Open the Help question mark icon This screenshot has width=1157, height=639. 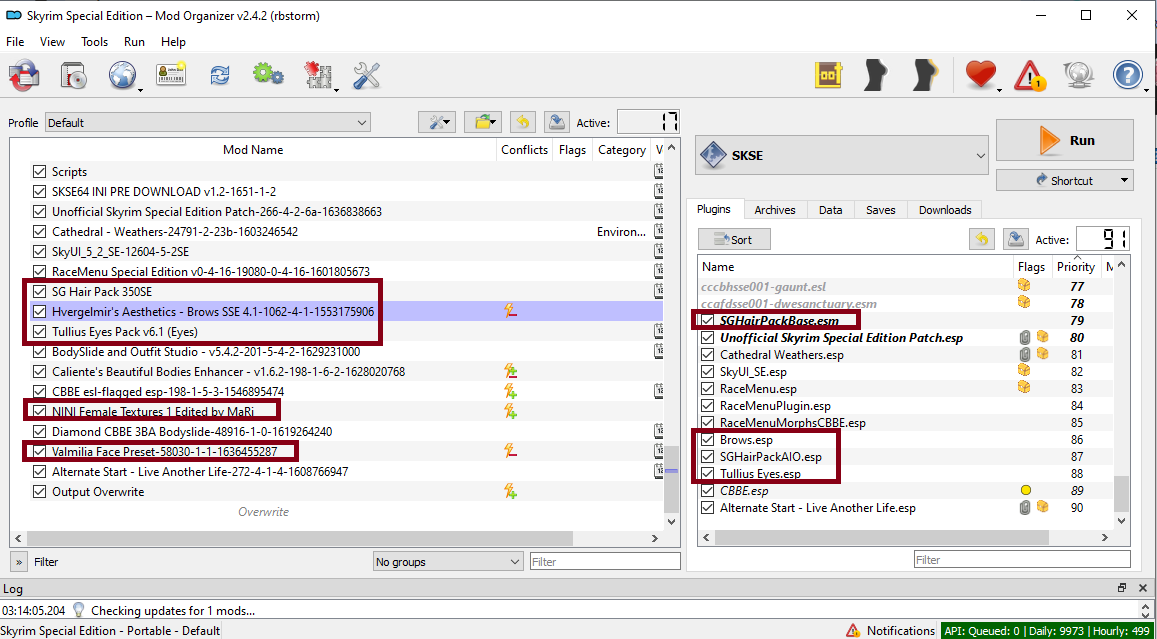coord(1127,75)
